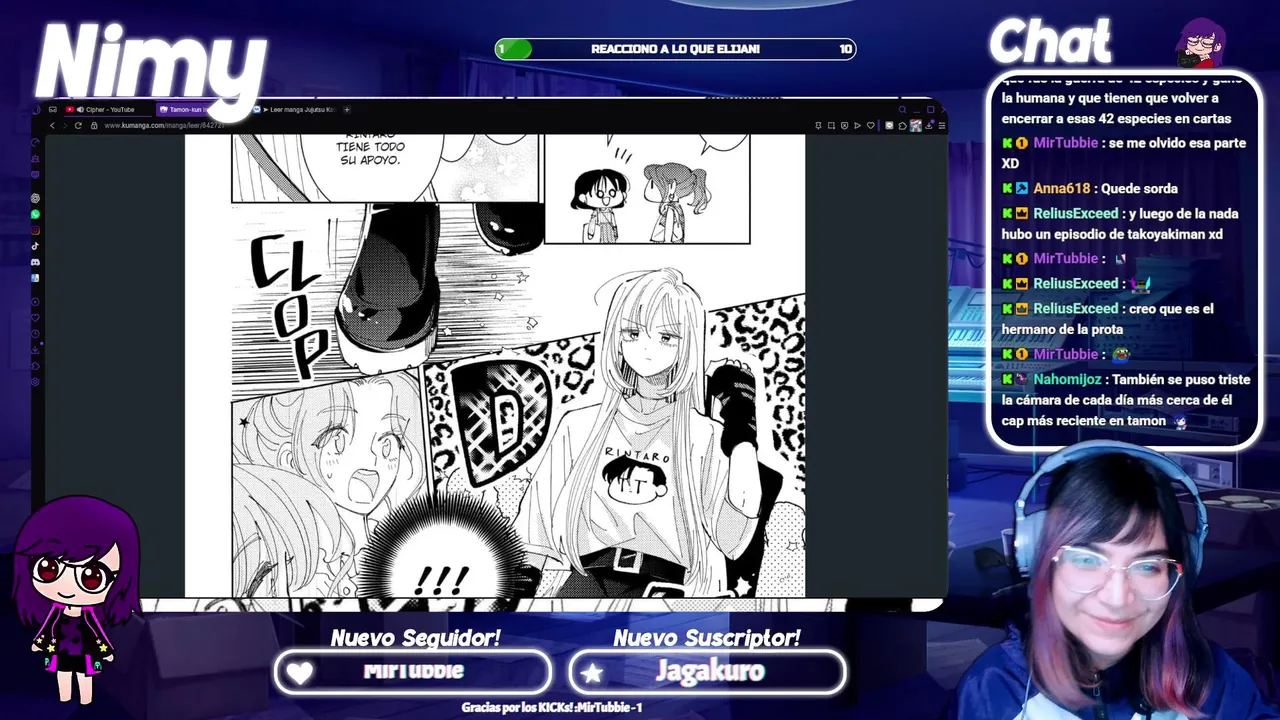
Task: Open ad blocker shield settings
Action: point(845,125)
